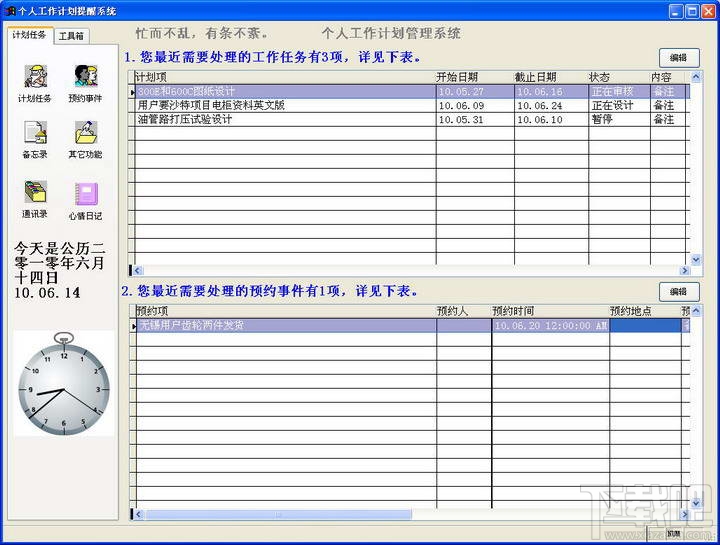This screenshot has height=545, width=720.
Task: Click left arrow of appointments horizontal scrollbar
Action: 138,515
